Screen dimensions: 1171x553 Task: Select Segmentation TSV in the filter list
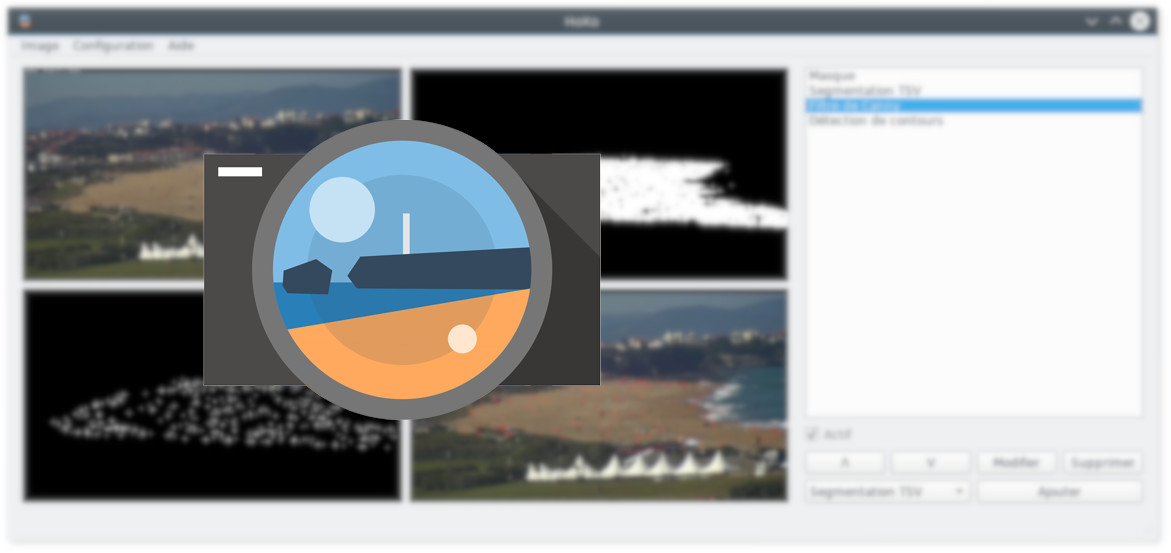[x=865, y=91]
